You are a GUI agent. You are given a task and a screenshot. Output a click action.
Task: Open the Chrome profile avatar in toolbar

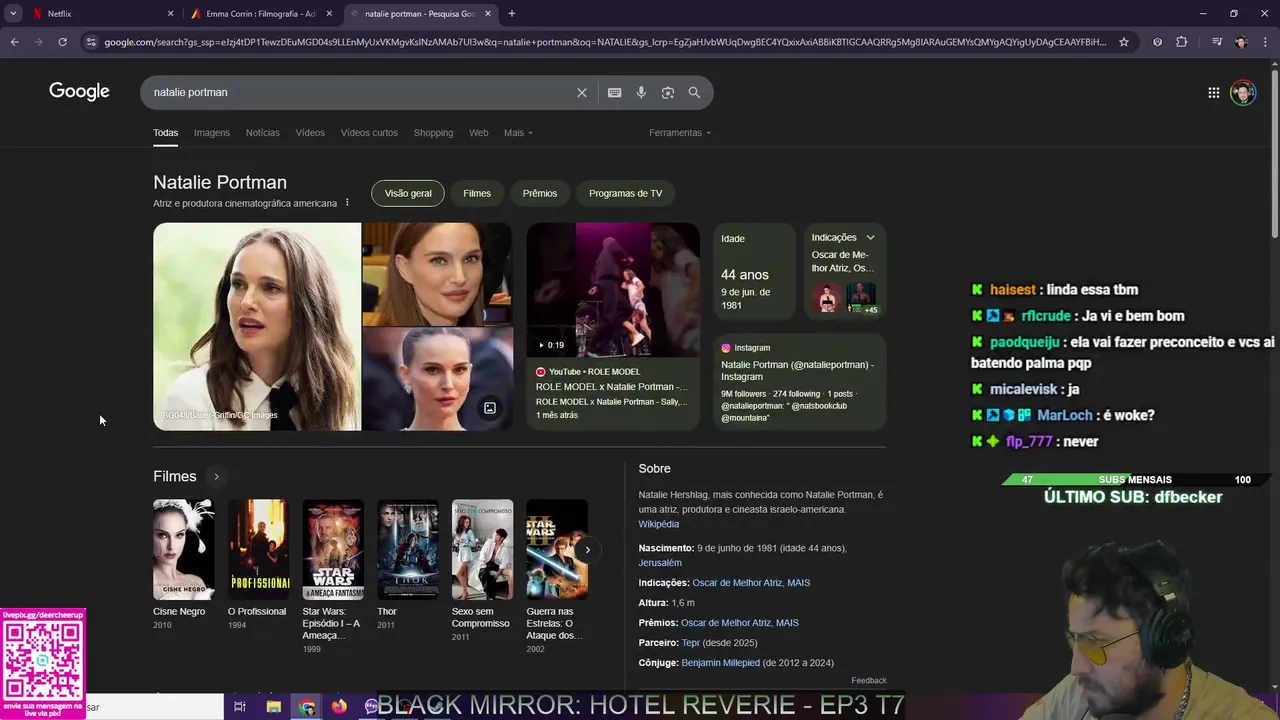1241,42
